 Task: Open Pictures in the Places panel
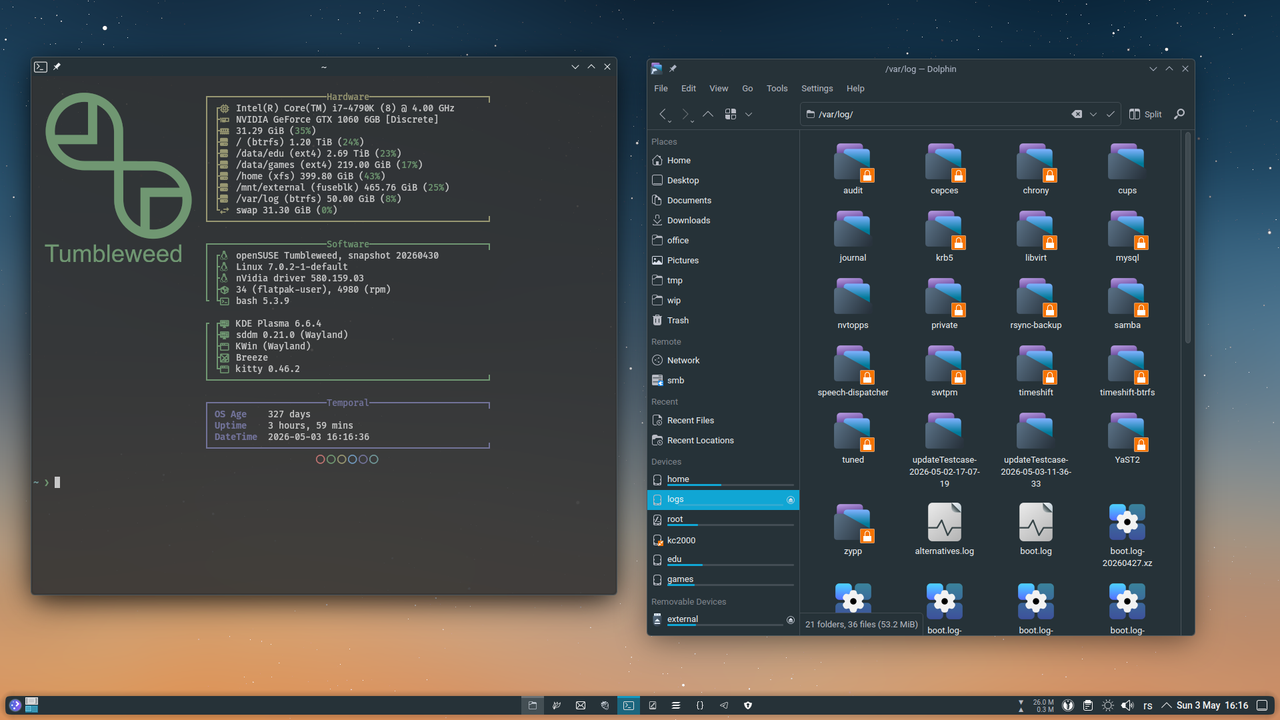(723, 260)
